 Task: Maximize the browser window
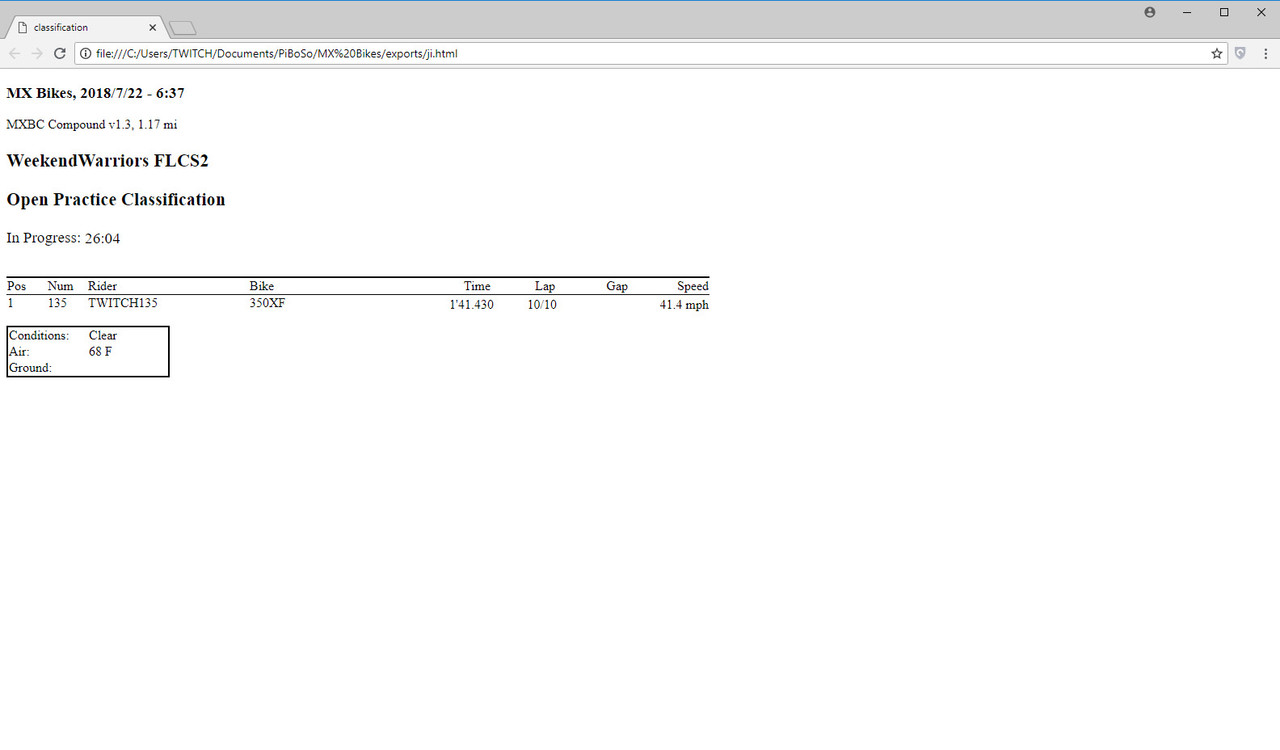coord(1224,12)
